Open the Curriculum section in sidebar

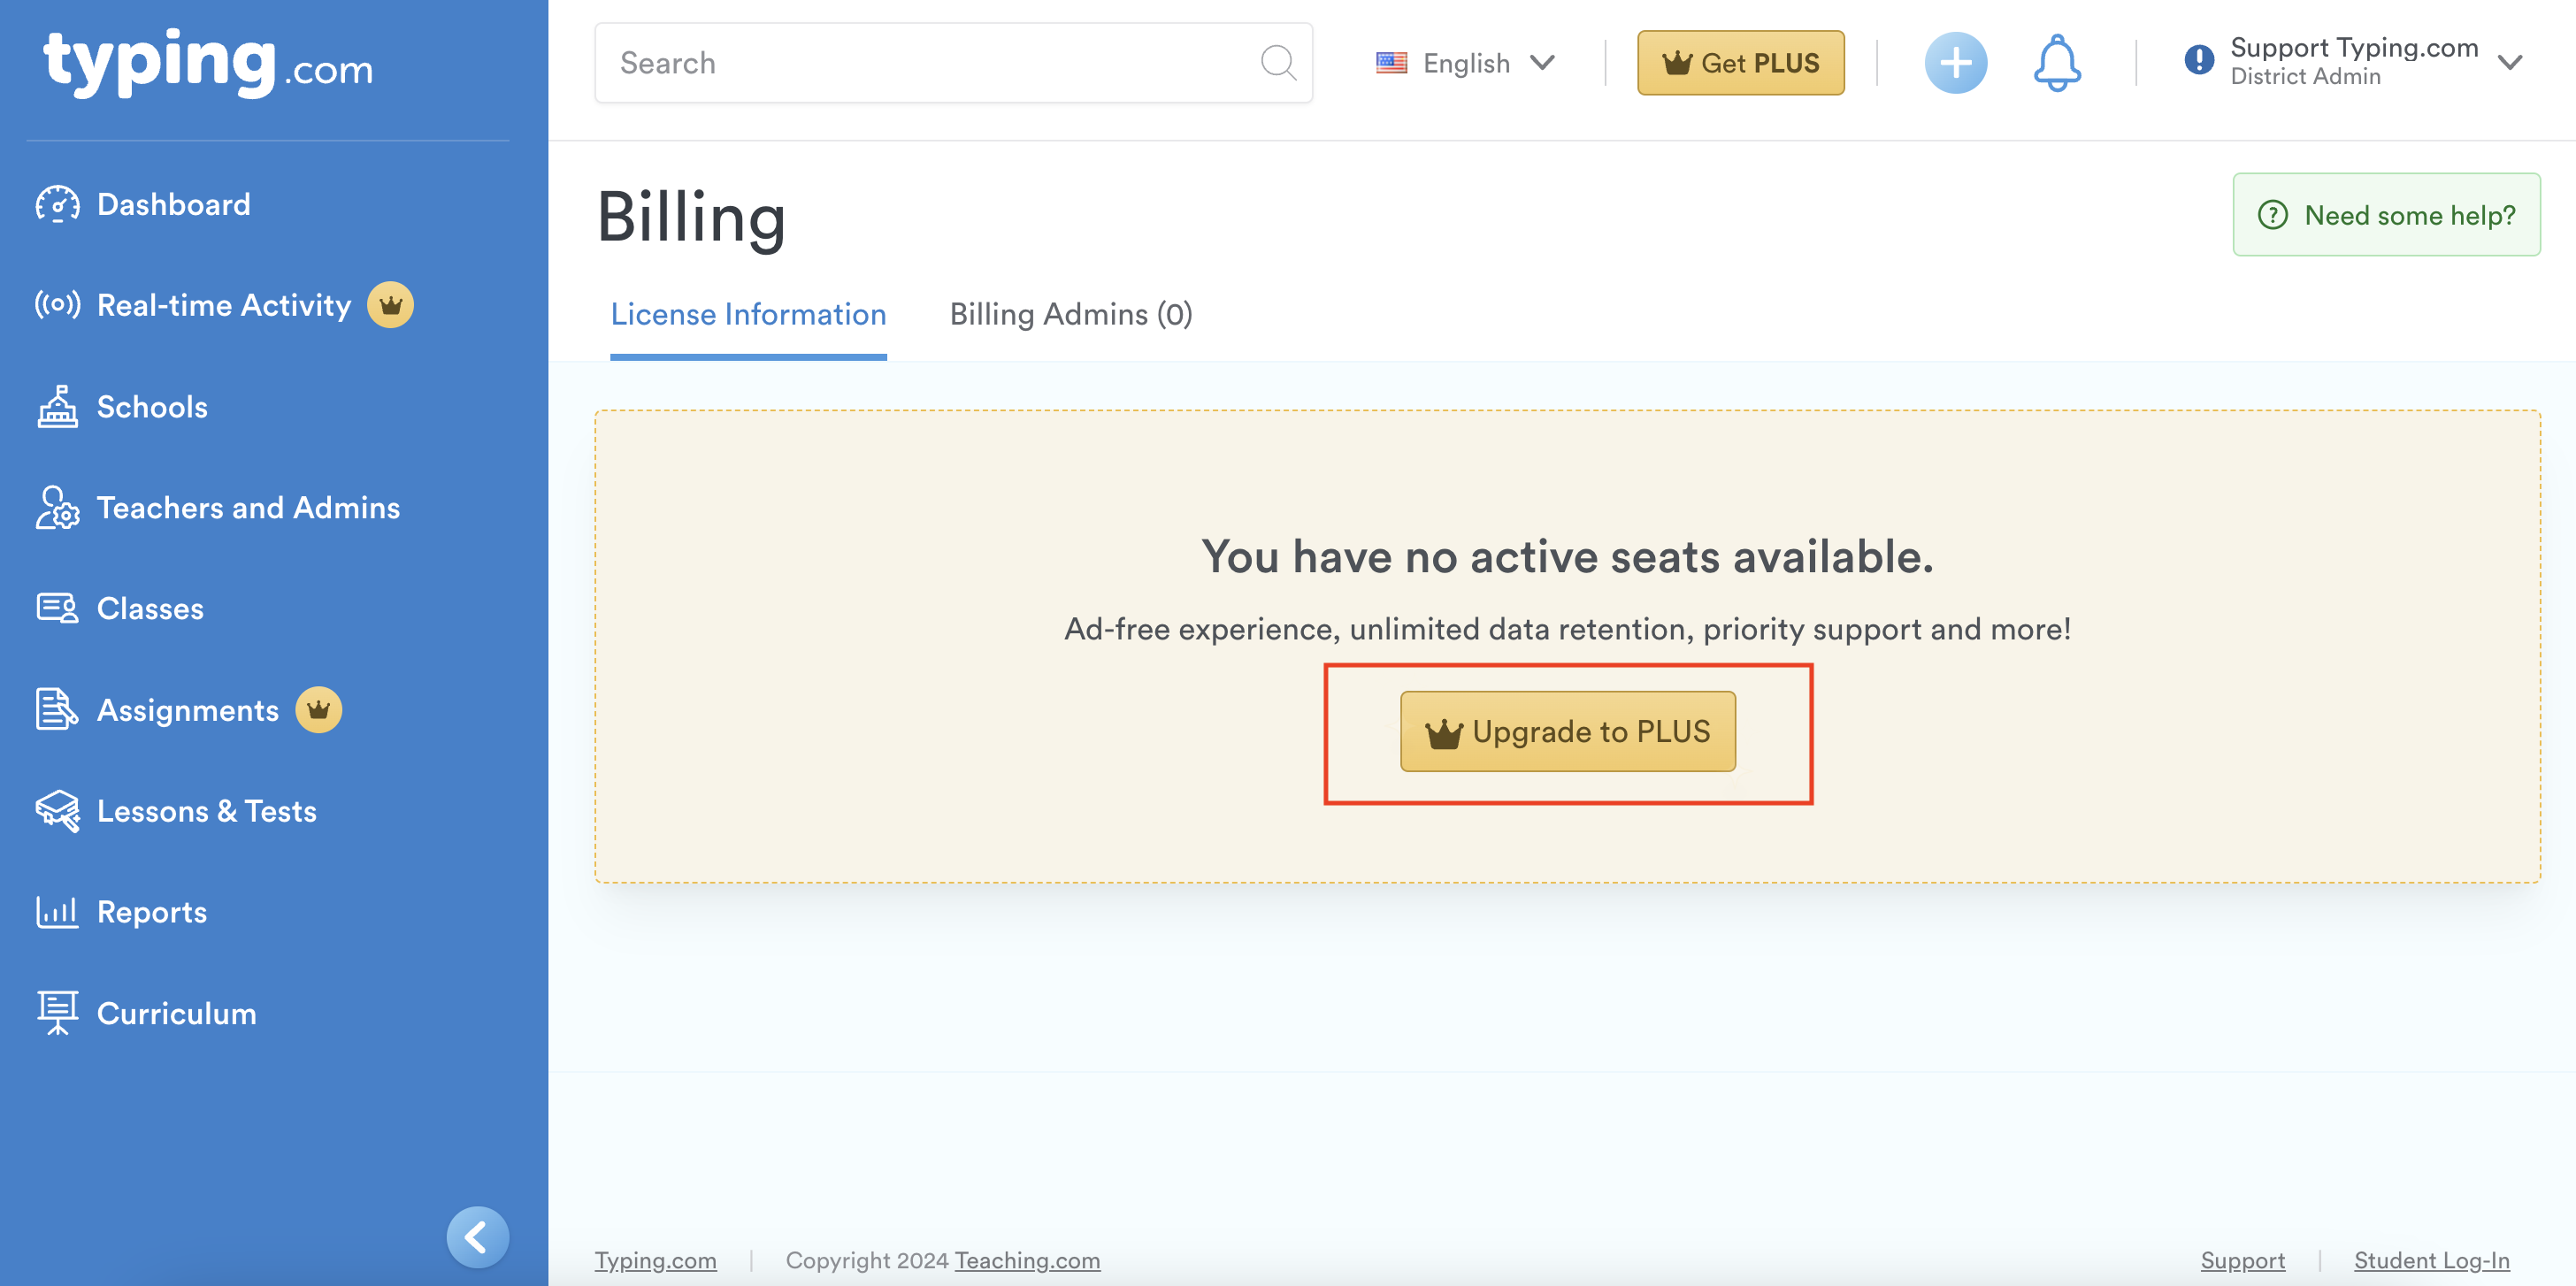(176, 1013)
